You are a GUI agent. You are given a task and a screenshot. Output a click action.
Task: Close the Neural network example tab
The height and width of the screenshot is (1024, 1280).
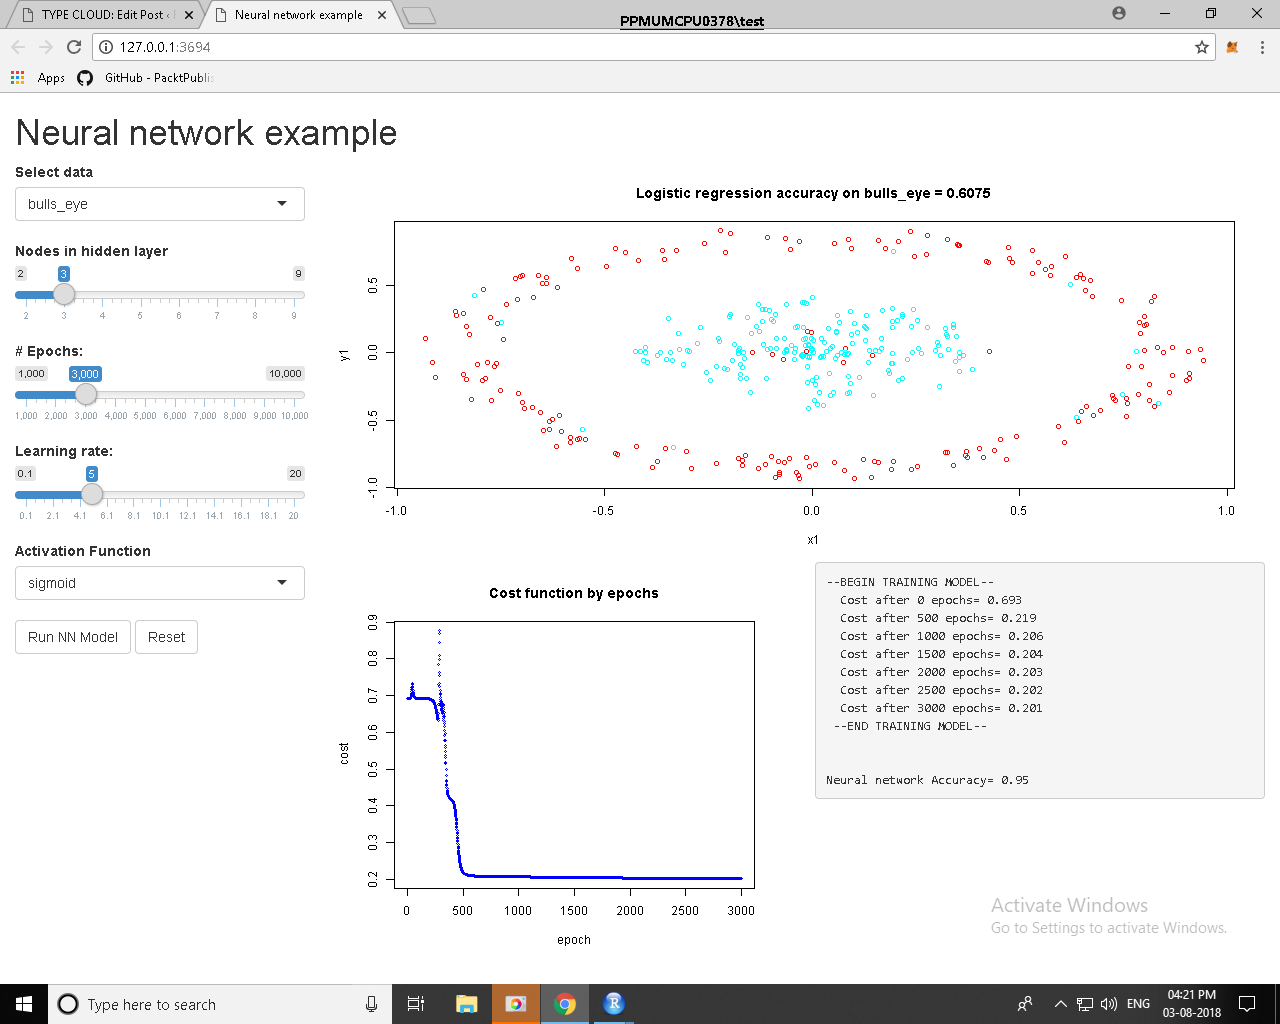pyautogui.click(x=382, y=15)
